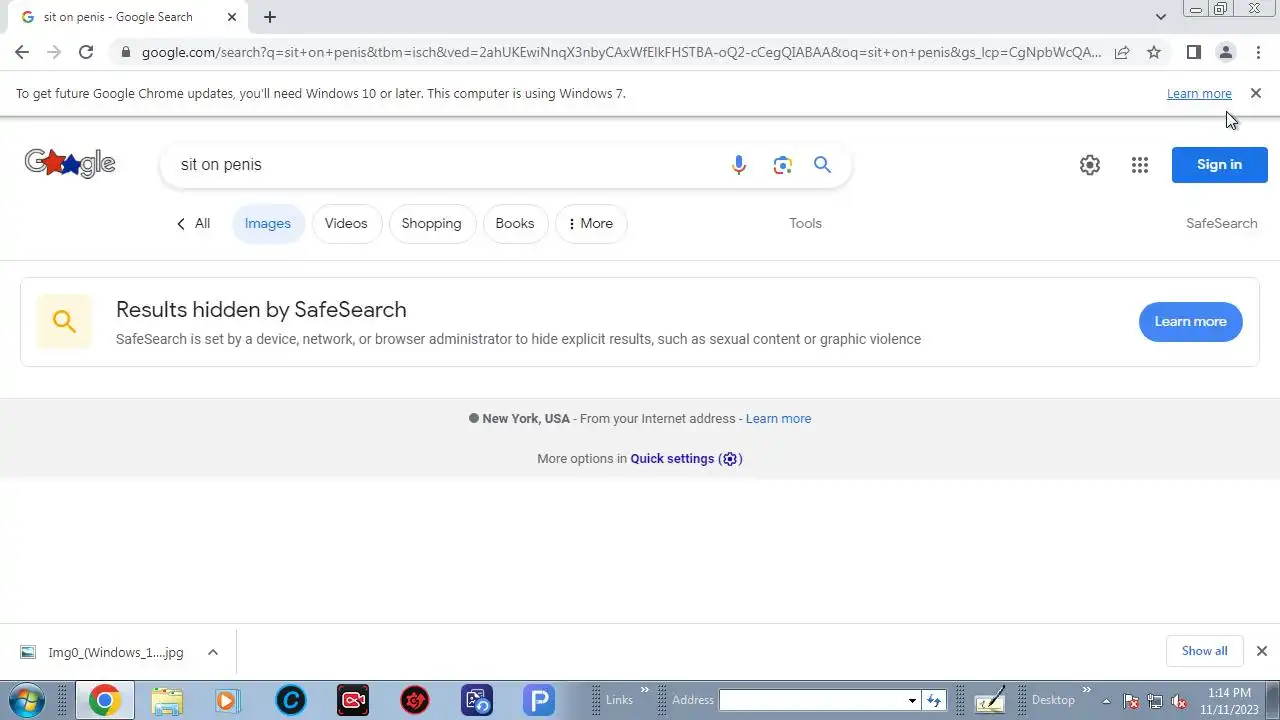
Task: Open the Quick settings link in footer
Action: [686, 459]
